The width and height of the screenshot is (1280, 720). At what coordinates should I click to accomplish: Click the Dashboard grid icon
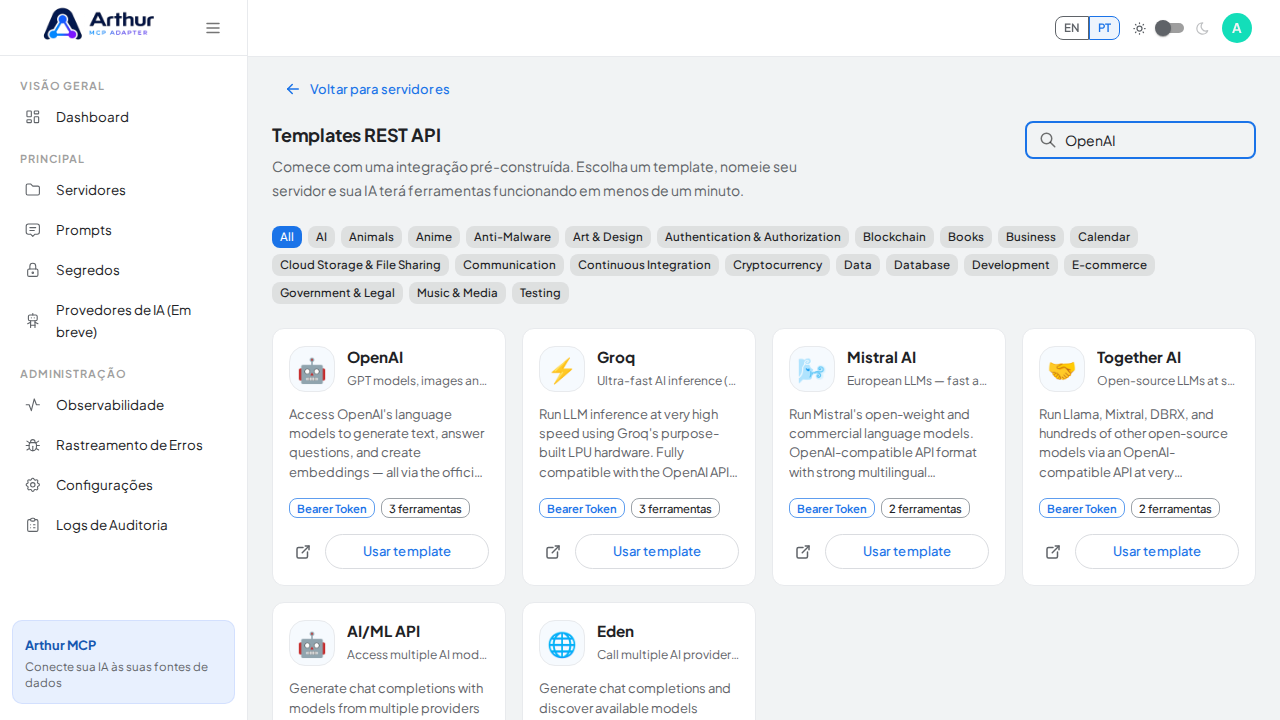[33, 117]
